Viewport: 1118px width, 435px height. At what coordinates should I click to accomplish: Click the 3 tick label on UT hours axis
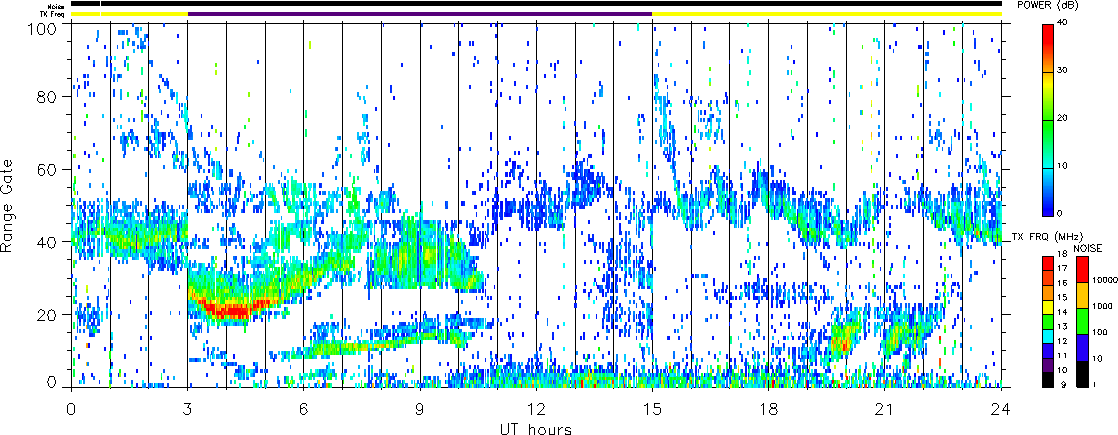(188, 408)
